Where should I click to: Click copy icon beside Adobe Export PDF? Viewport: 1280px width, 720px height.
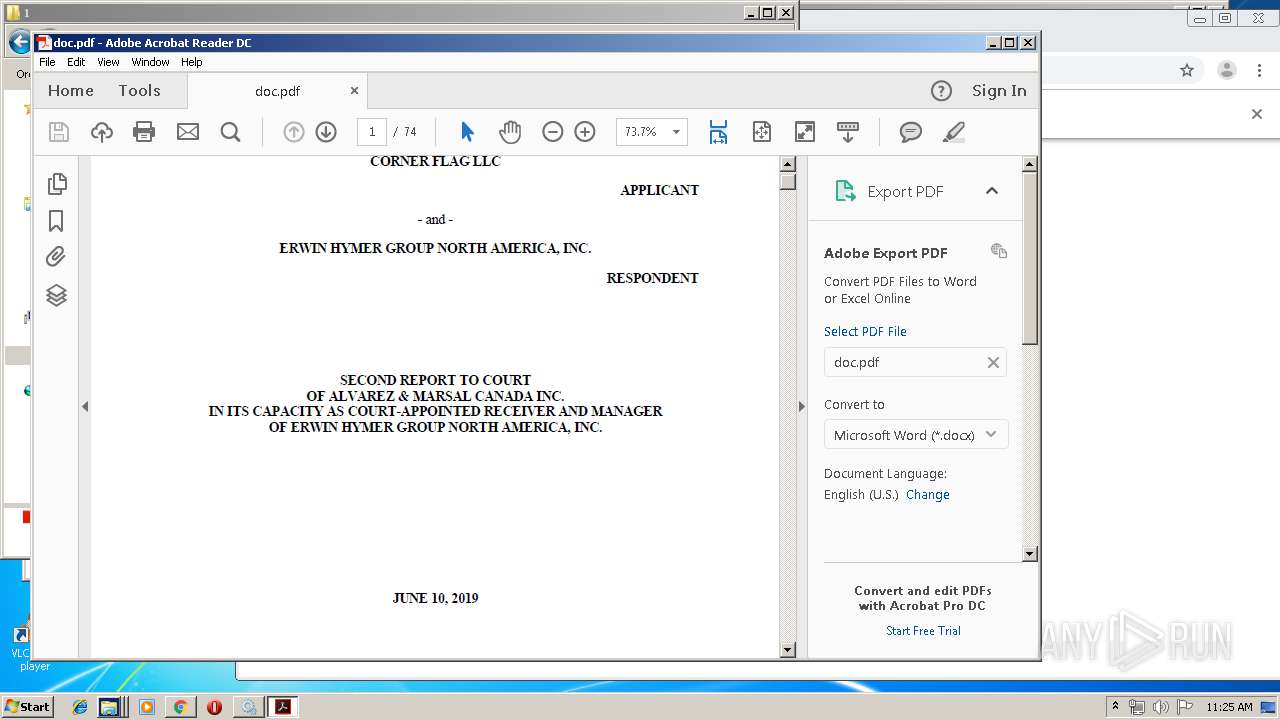coord(998,251)
